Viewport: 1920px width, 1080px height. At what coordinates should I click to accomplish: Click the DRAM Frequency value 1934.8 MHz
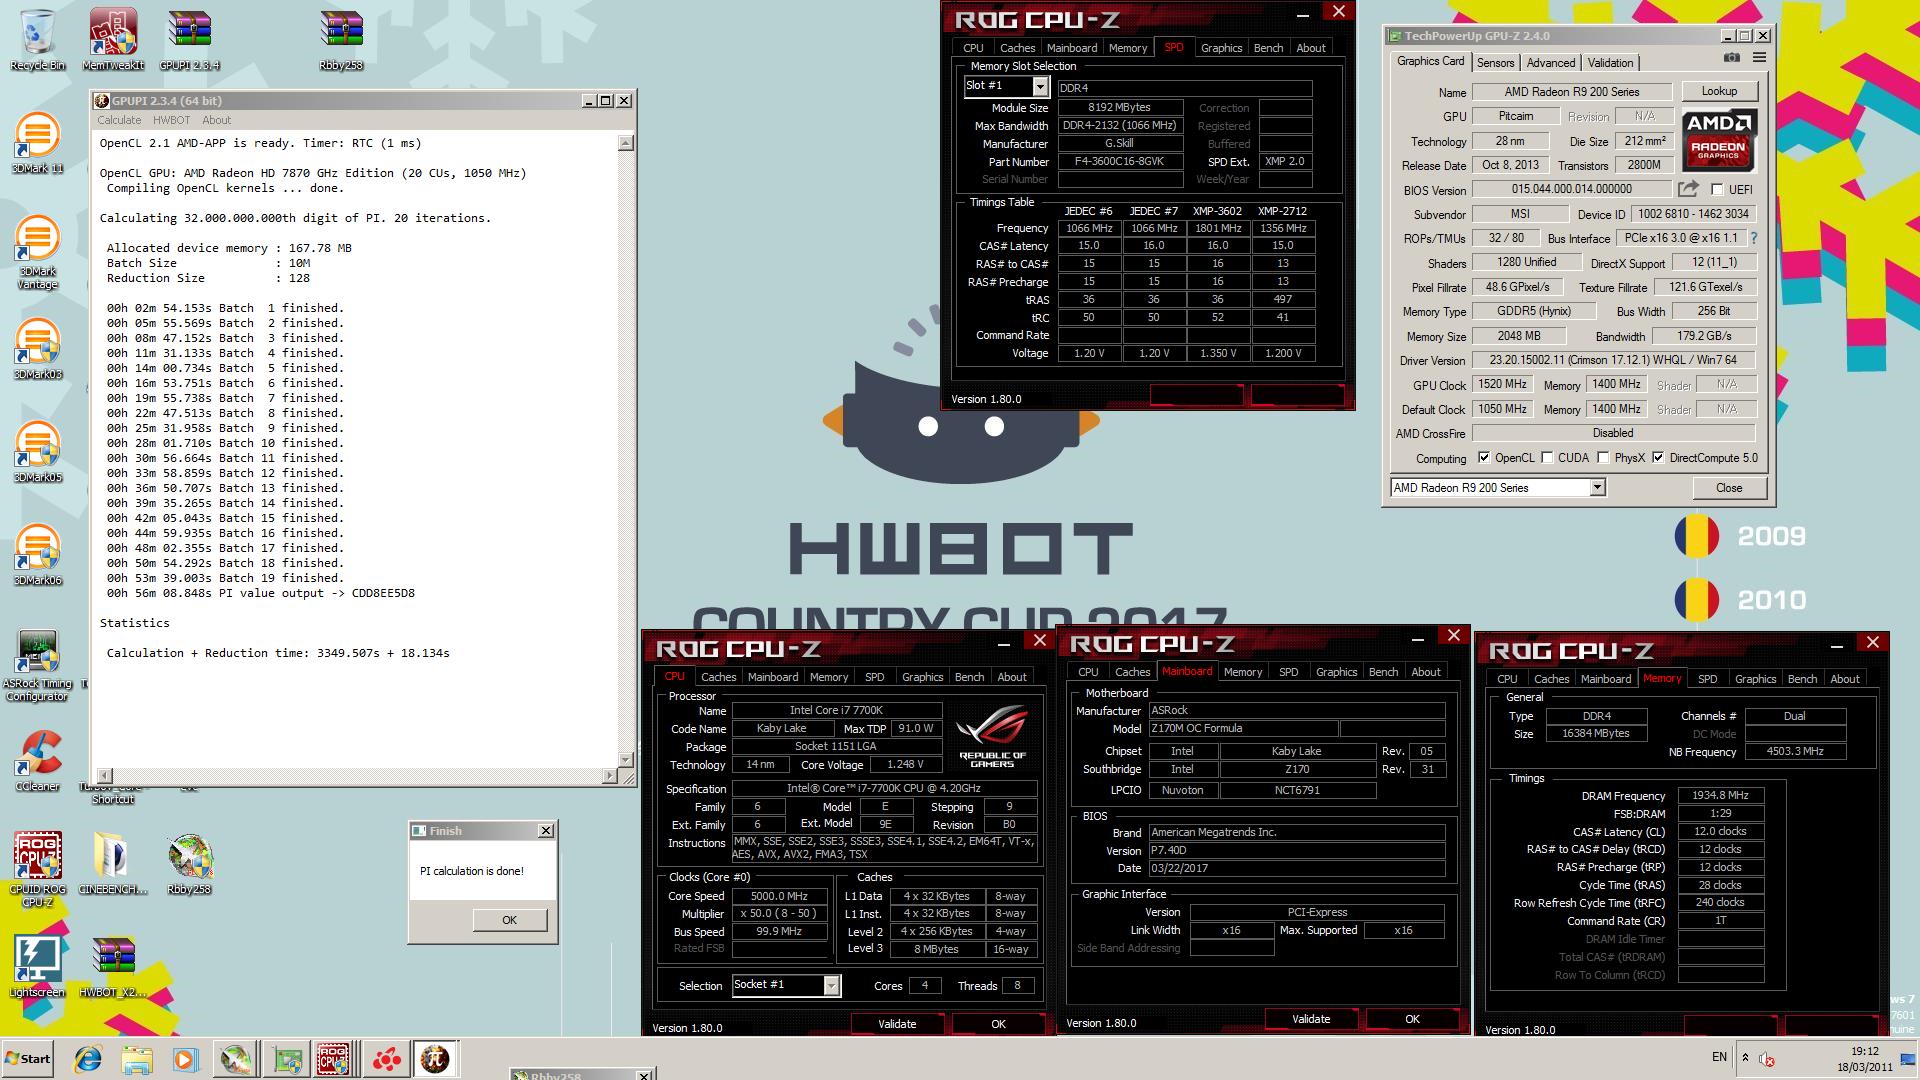coord(1720,796)
